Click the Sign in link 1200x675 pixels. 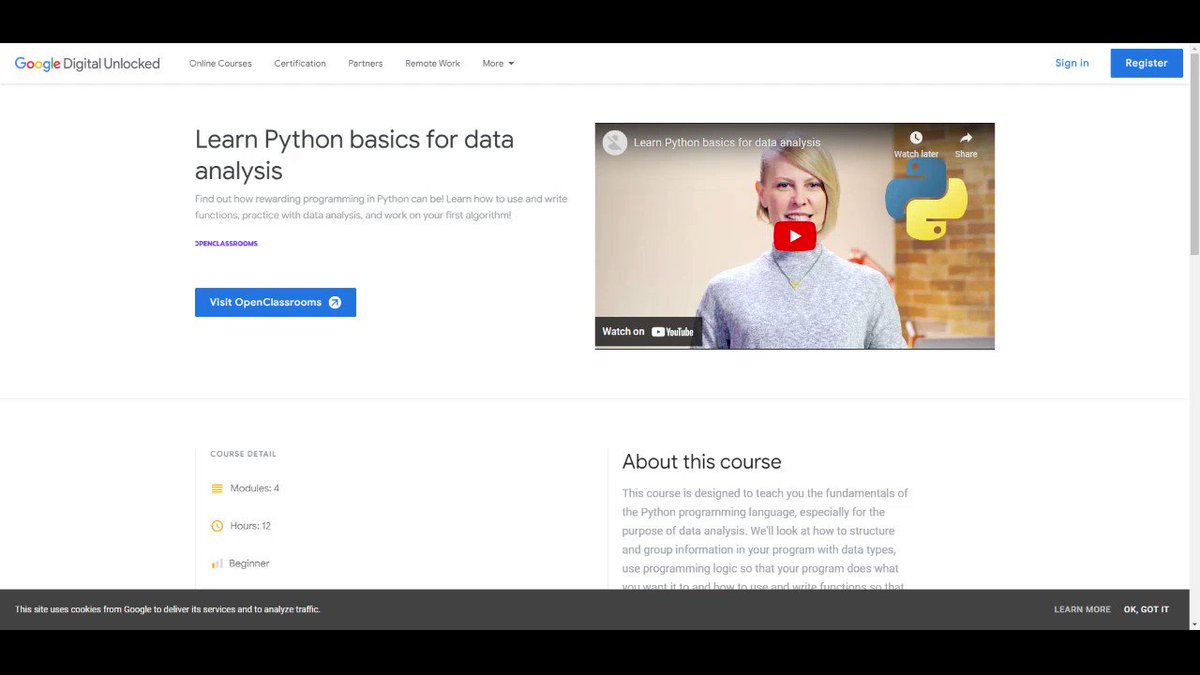click(x=1072, y=63)
